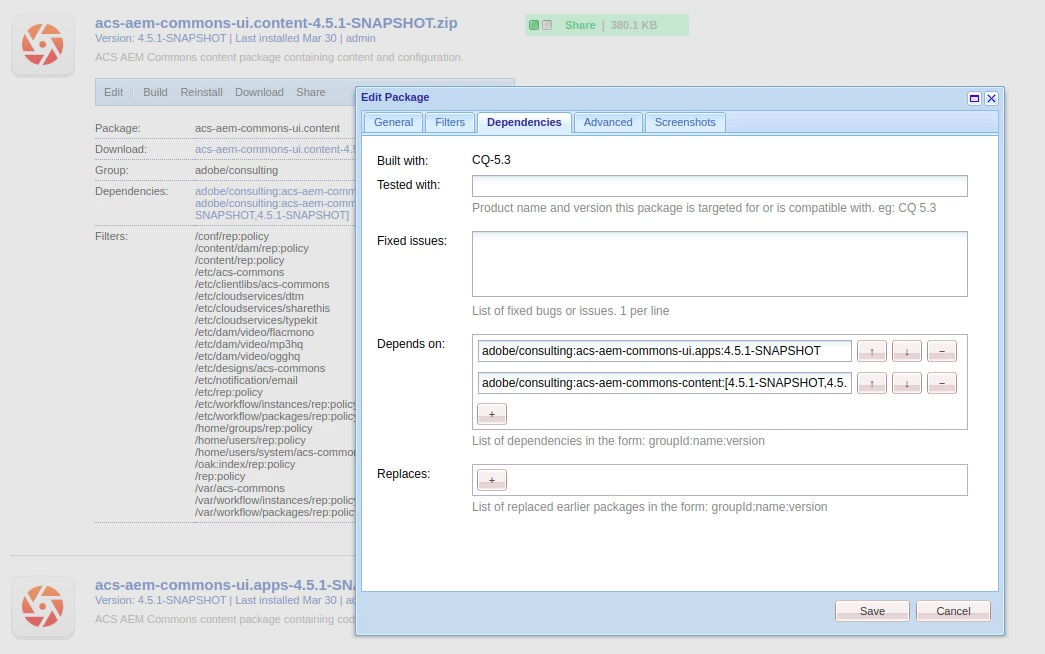Edit the acs-aem-commons-content dependency field
Screen dimensions: 1045x654
coord(664,383)
